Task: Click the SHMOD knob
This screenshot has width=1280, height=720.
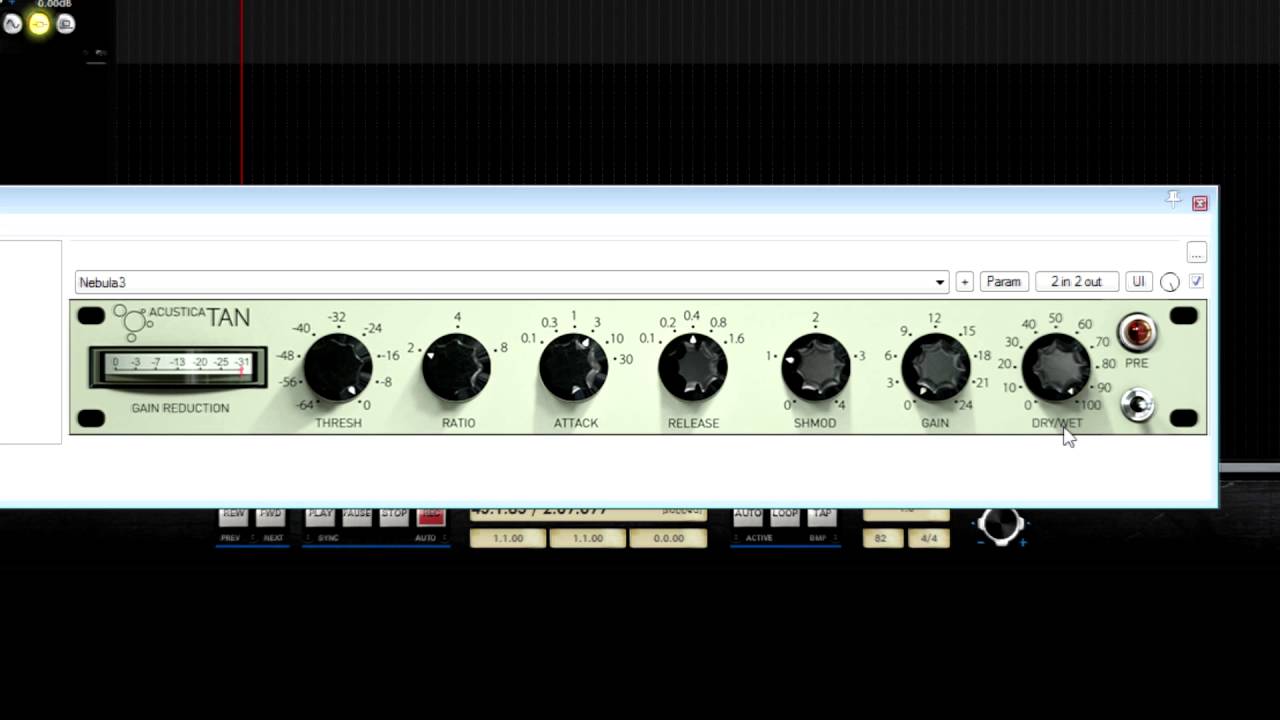Action: pos(815,368)
